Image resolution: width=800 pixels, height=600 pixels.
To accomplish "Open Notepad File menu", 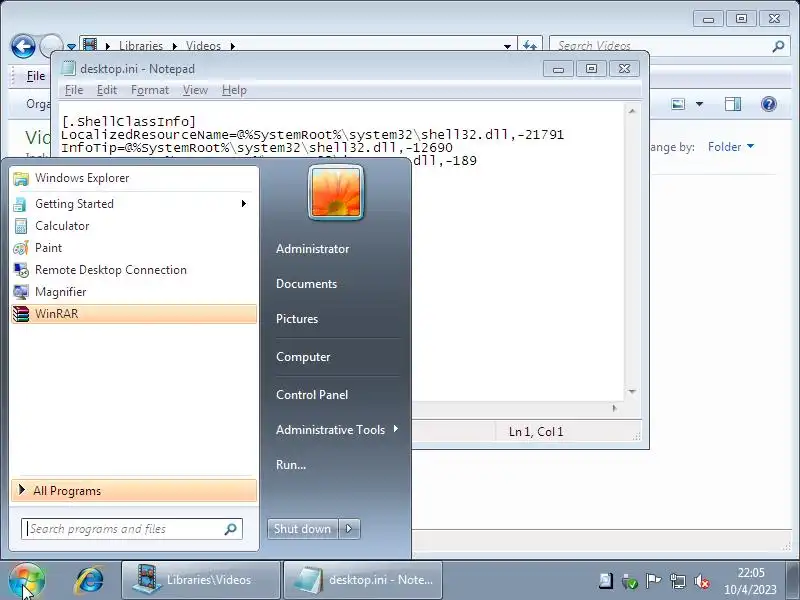I will click(74, 90).
